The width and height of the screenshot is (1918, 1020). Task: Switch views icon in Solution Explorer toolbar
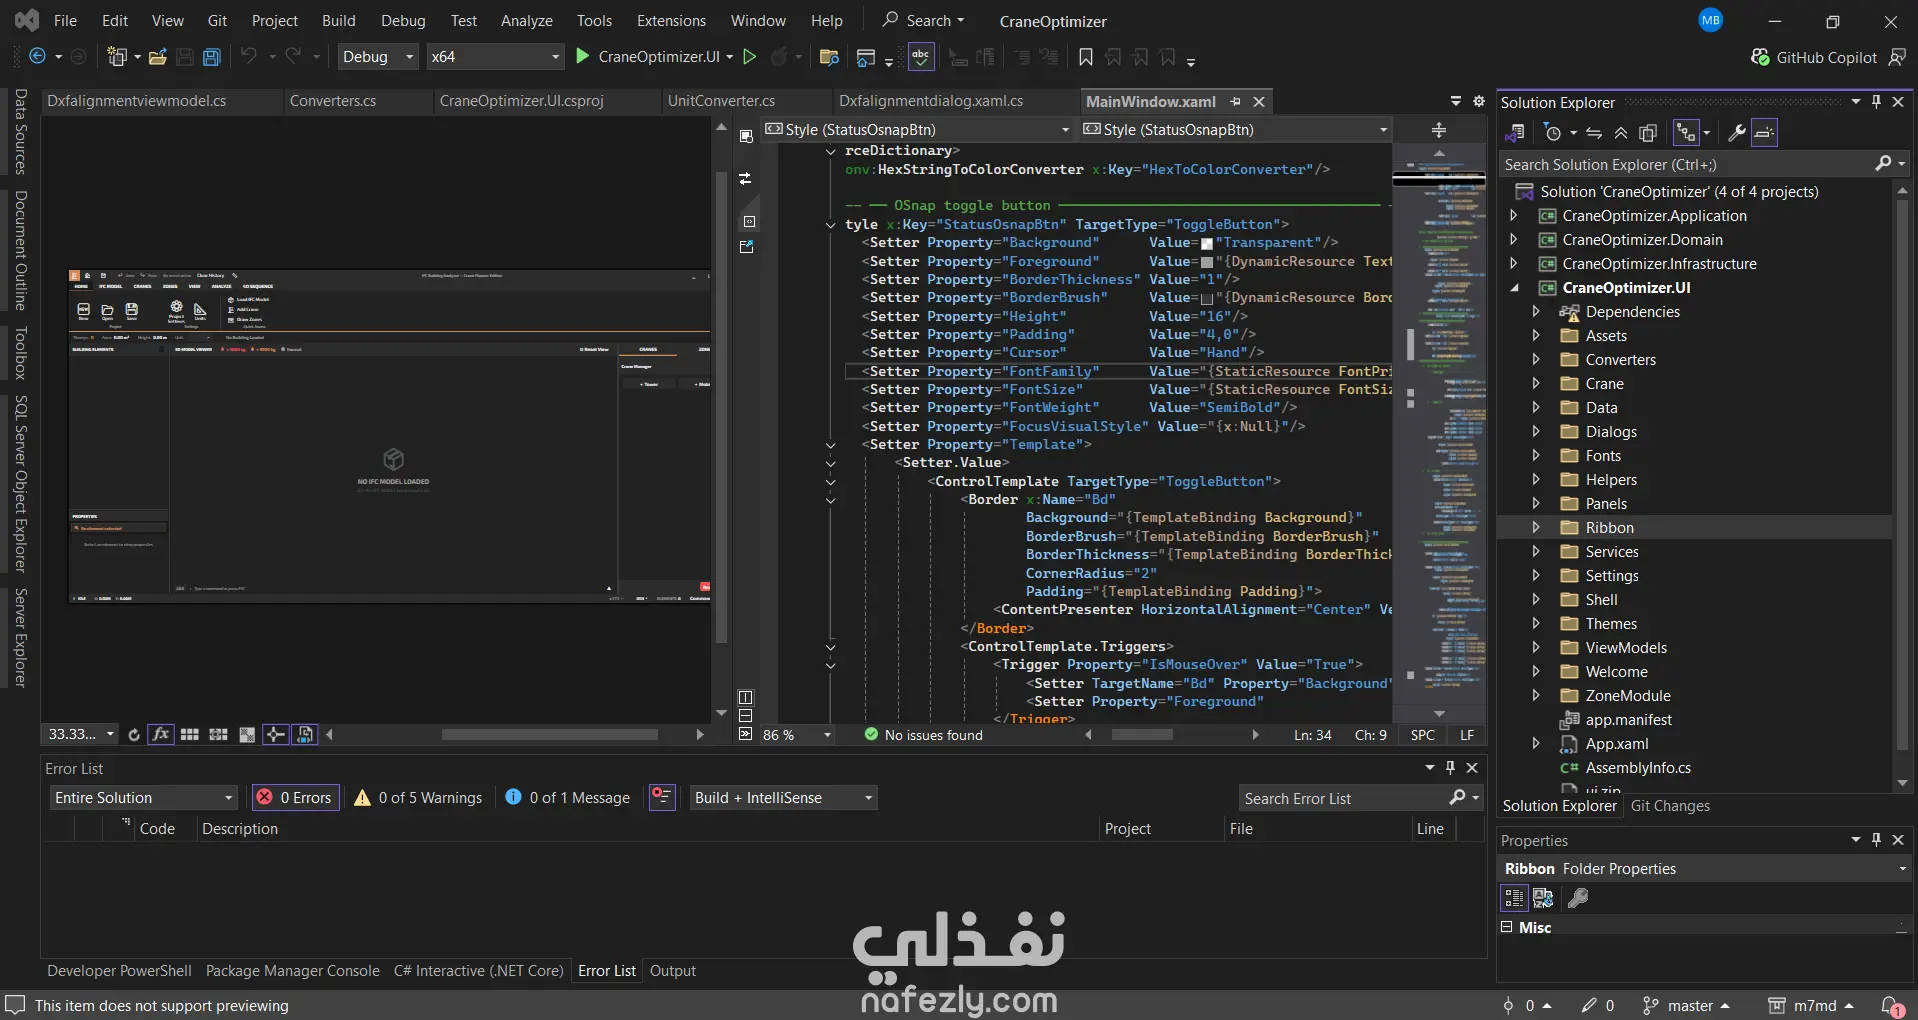point(1514,133)
